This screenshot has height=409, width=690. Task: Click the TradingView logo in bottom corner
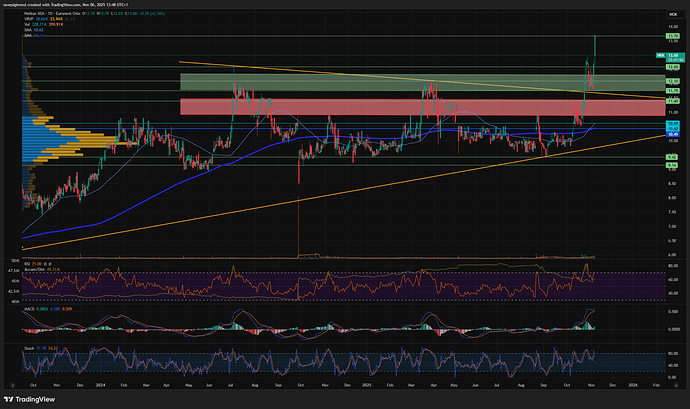(x=32, y=399)
